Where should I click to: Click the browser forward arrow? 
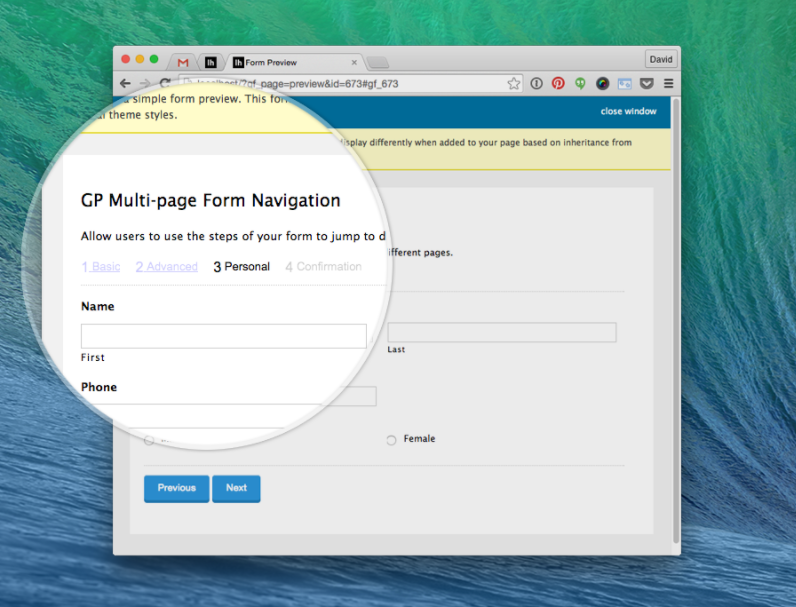[145, 83]
